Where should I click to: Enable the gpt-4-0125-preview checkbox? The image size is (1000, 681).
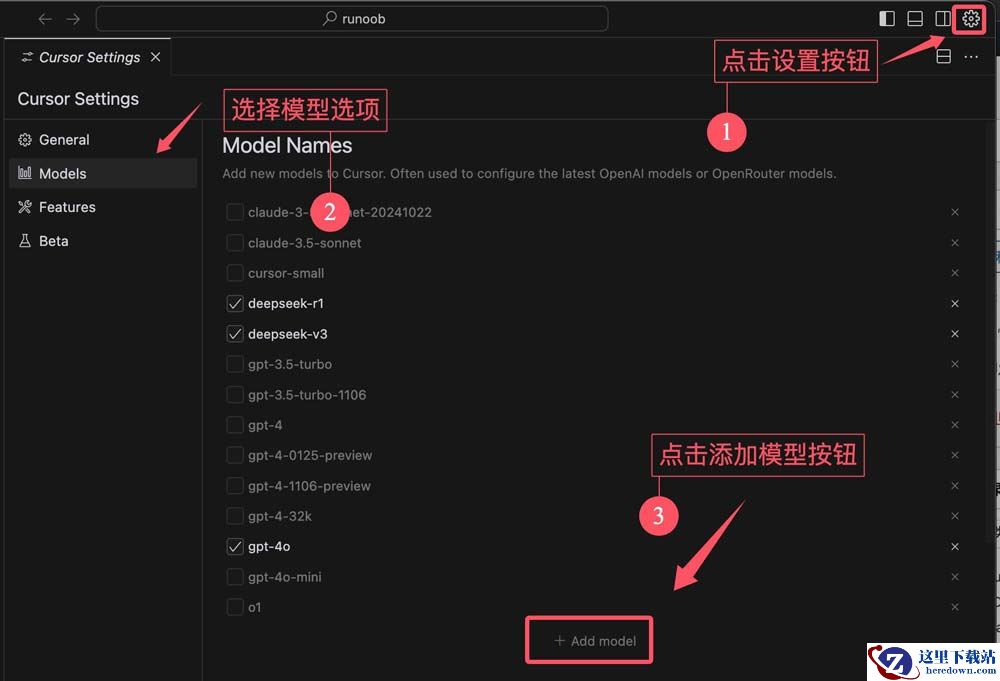tap(235, 455)
